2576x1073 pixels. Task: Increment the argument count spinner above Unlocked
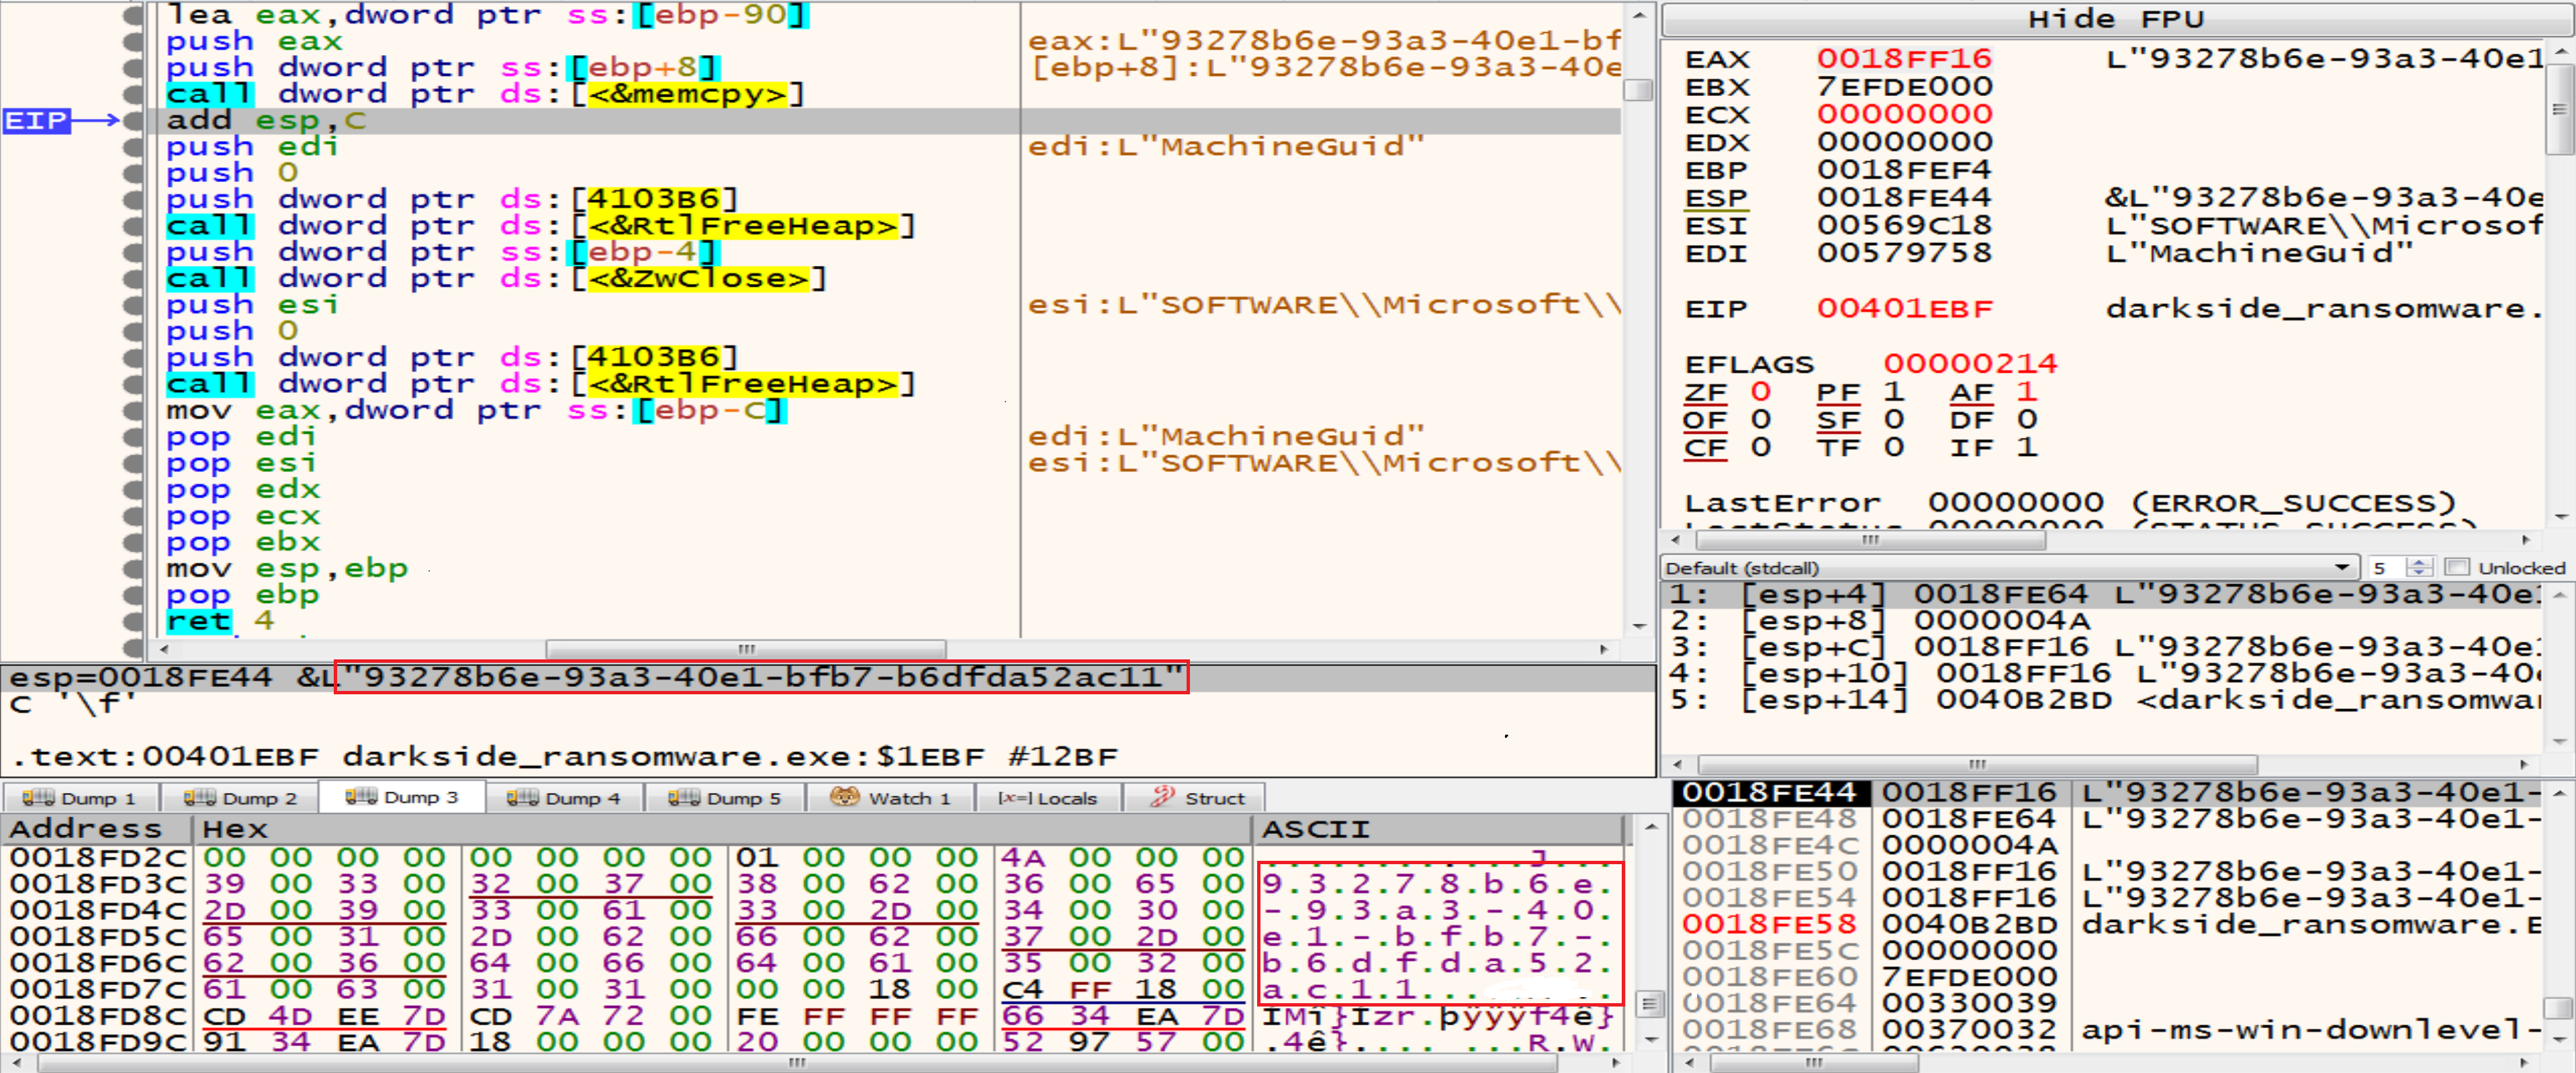pyautogui.click(x=2419, y=561)
